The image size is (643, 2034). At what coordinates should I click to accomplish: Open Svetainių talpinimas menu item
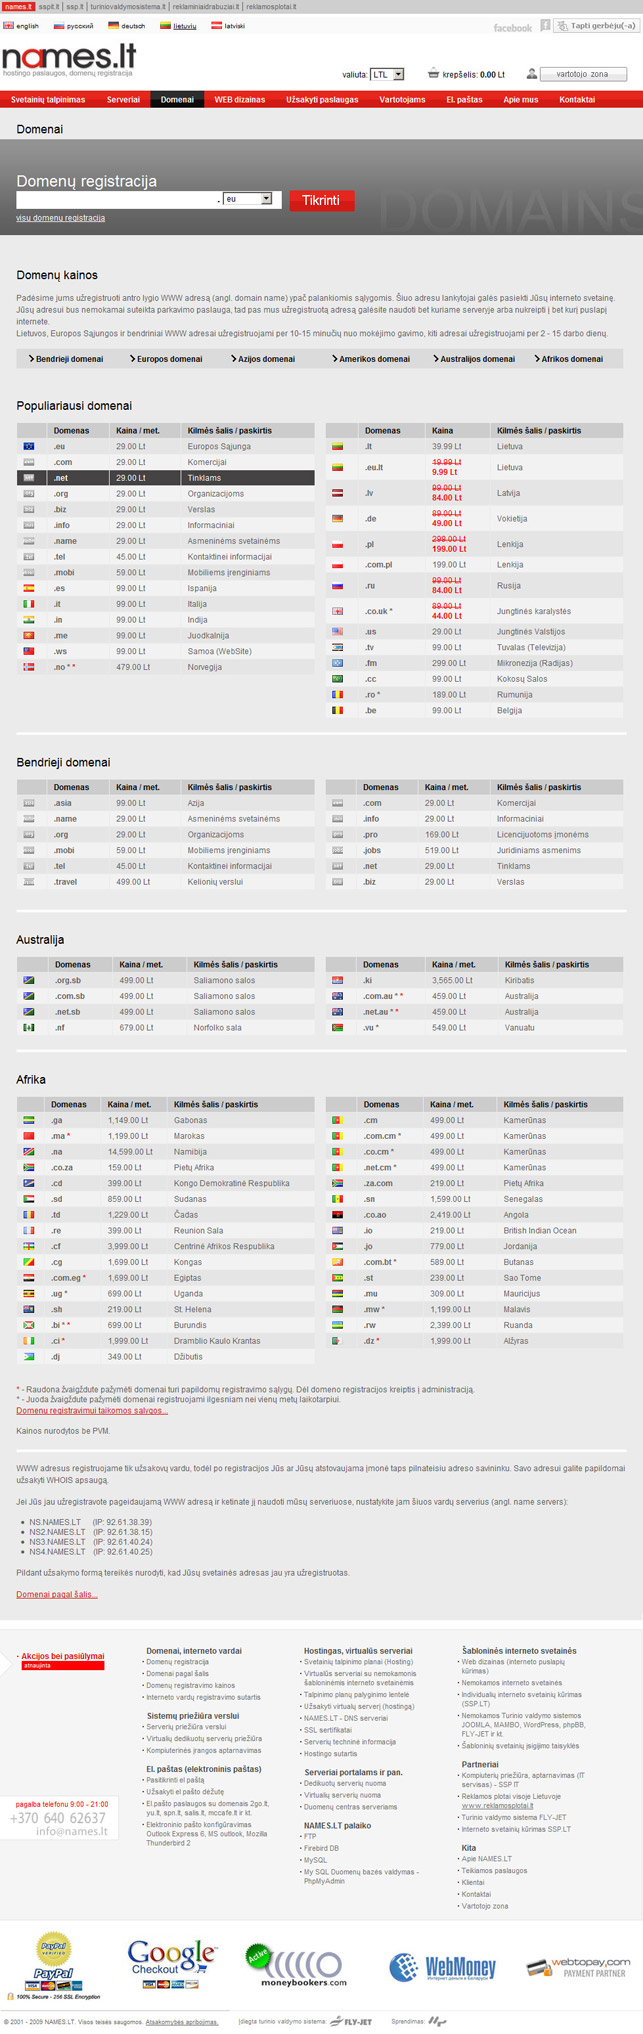(48, 99)
